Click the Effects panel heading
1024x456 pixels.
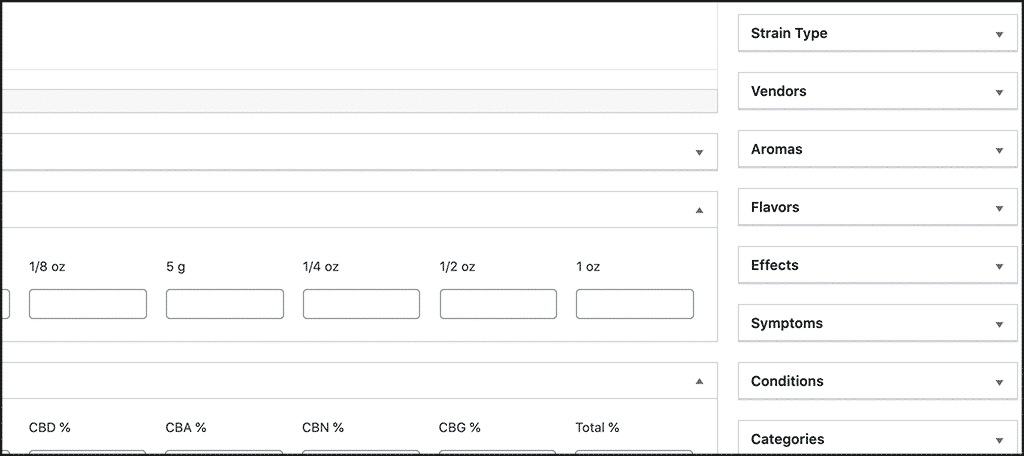775,265
